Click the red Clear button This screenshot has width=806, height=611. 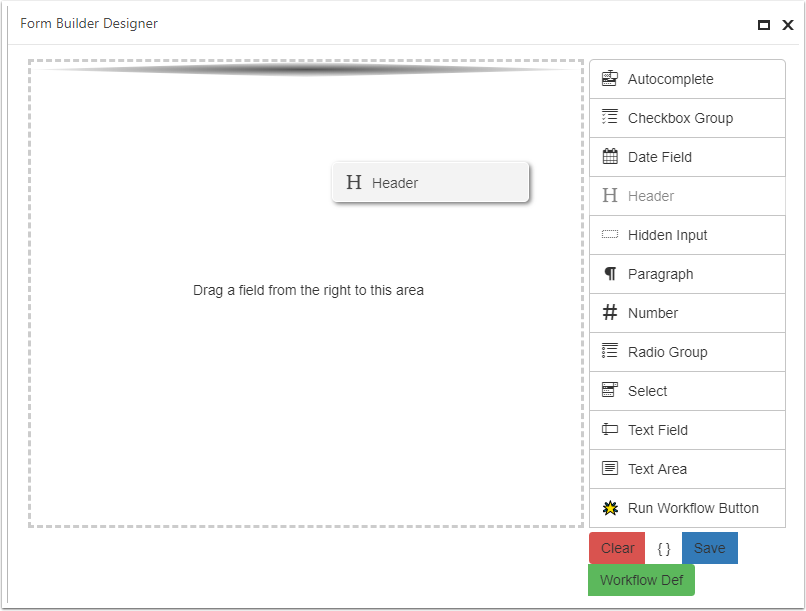click(x=617, y=548)
